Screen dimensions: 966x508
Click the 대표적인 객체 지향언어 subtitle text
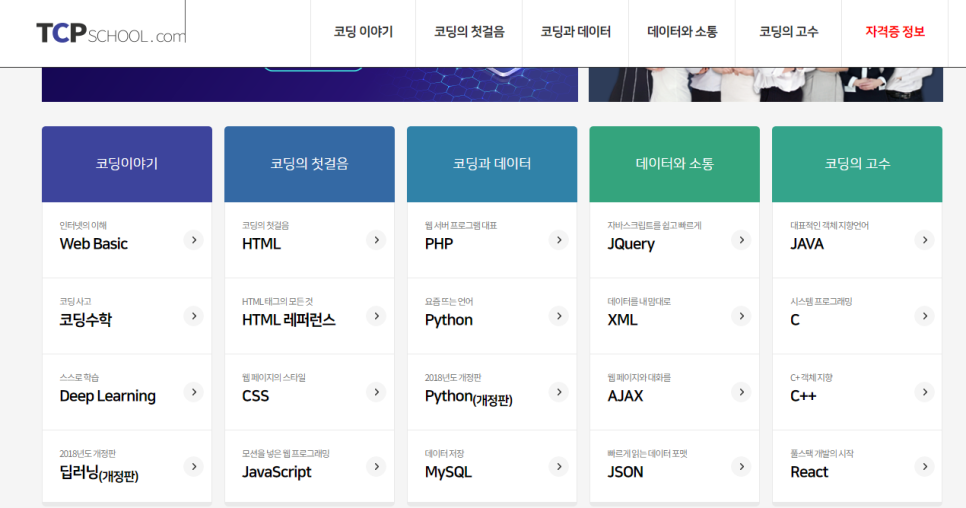click(829, 225)
